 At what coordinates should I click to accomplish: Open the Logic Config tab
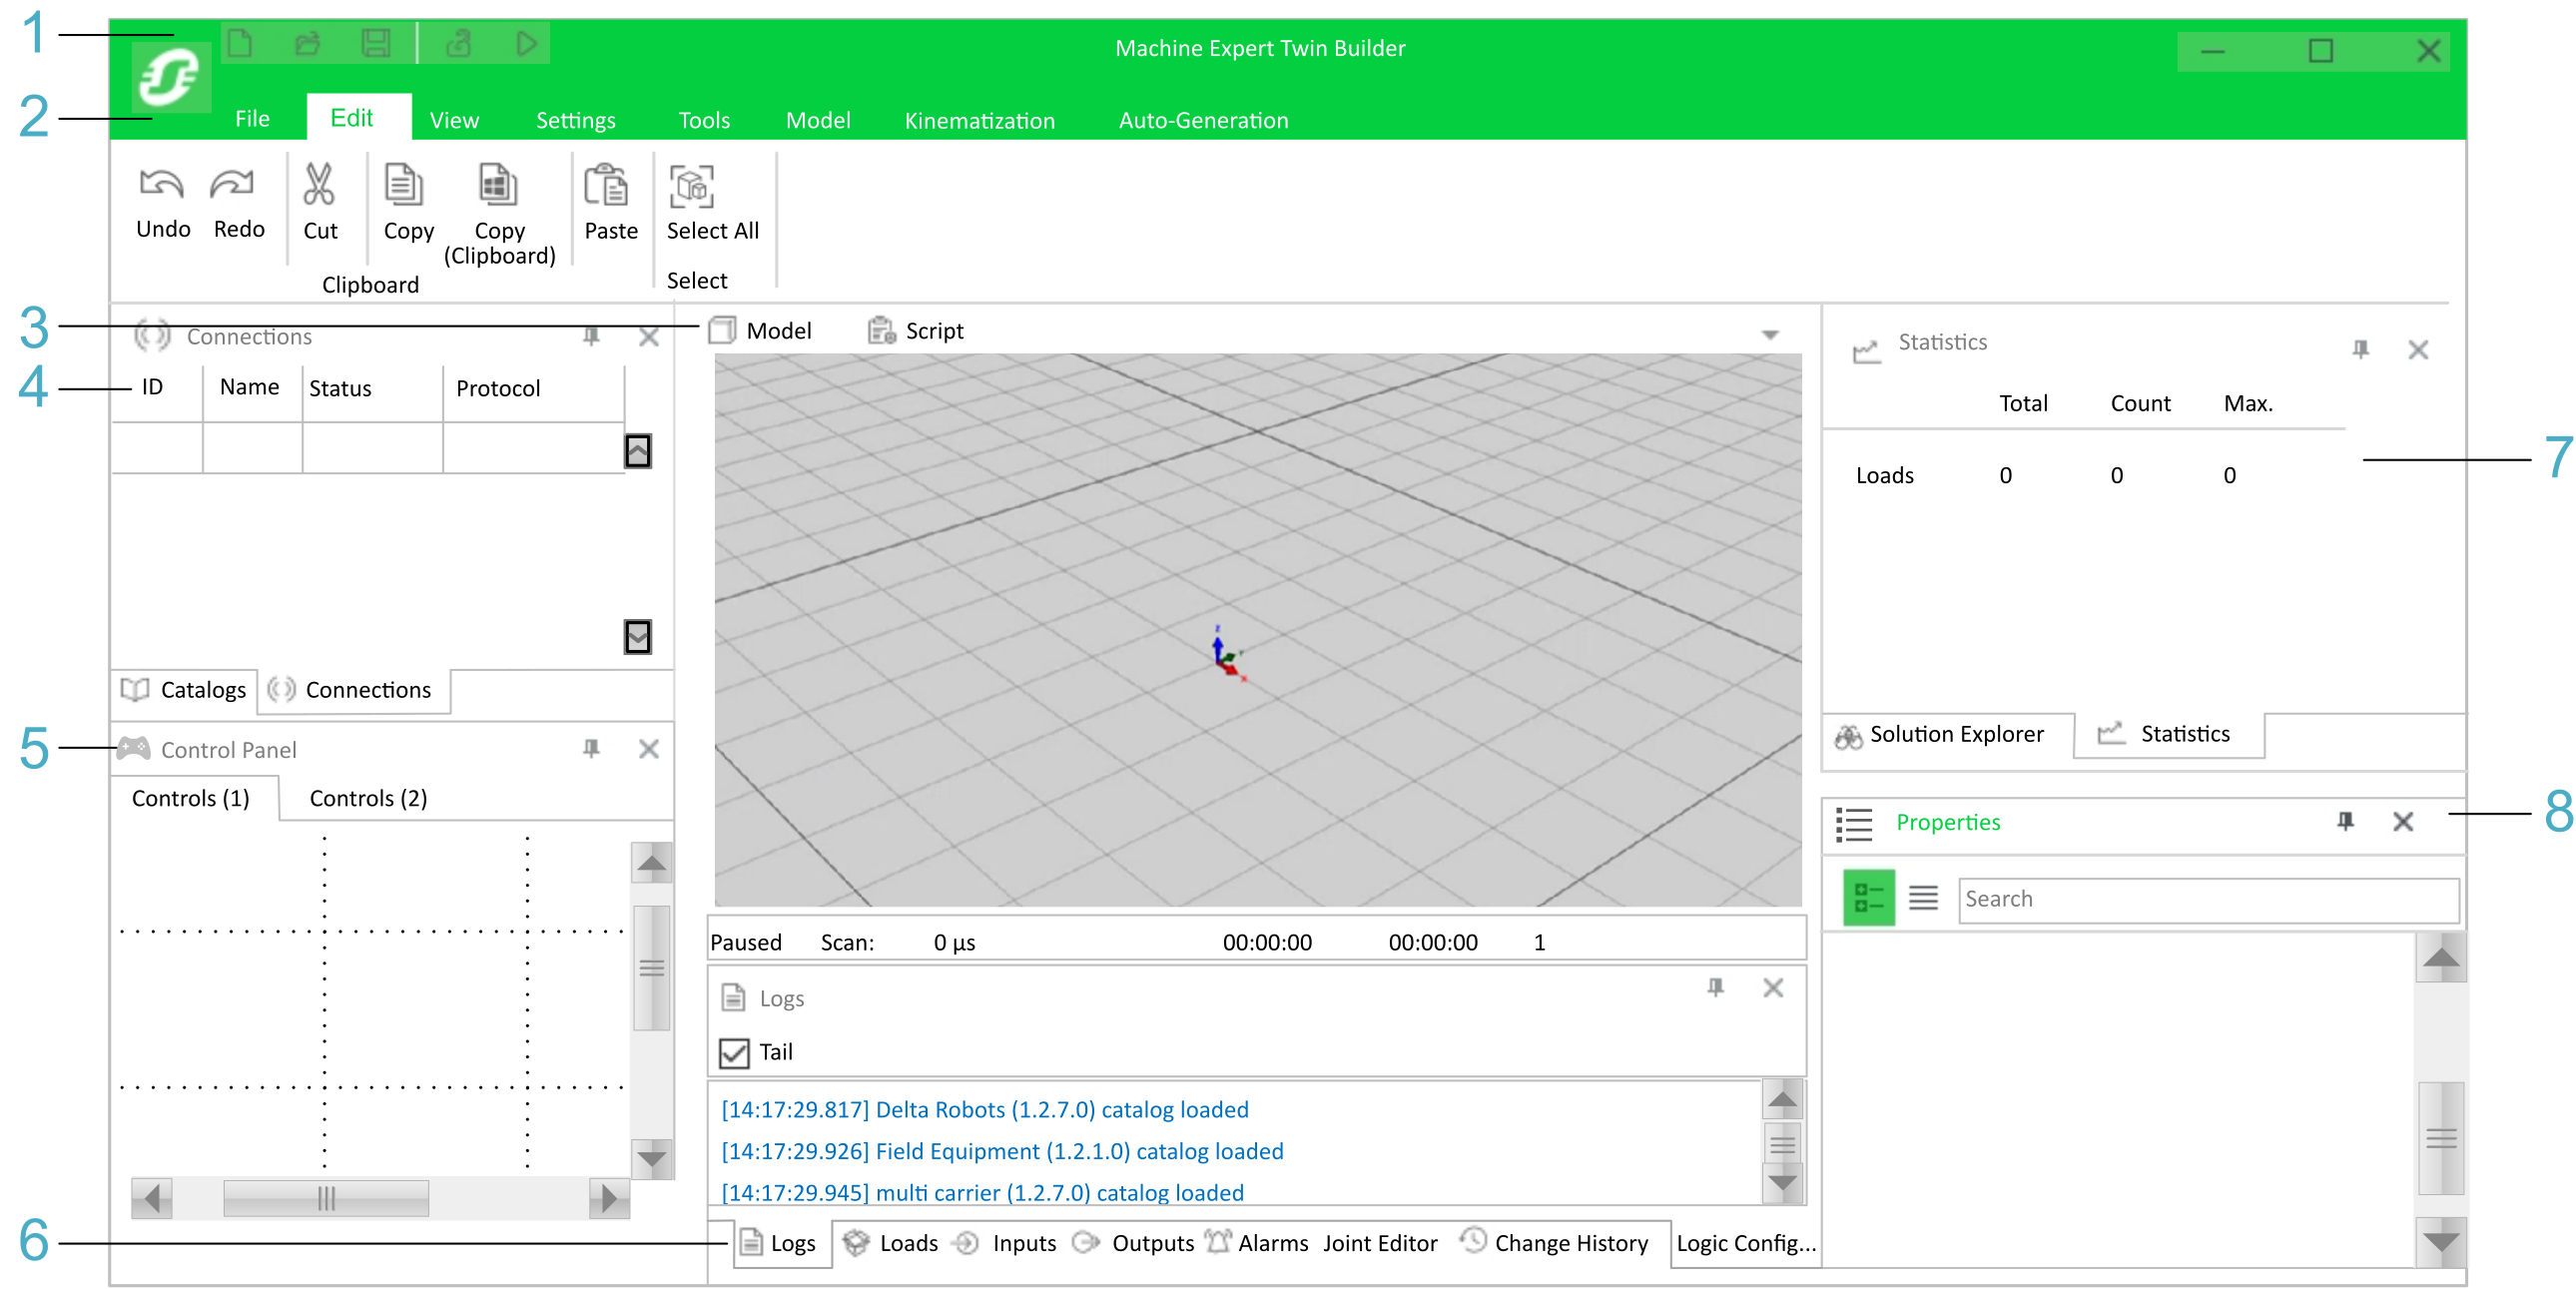coord(1746,1243)
